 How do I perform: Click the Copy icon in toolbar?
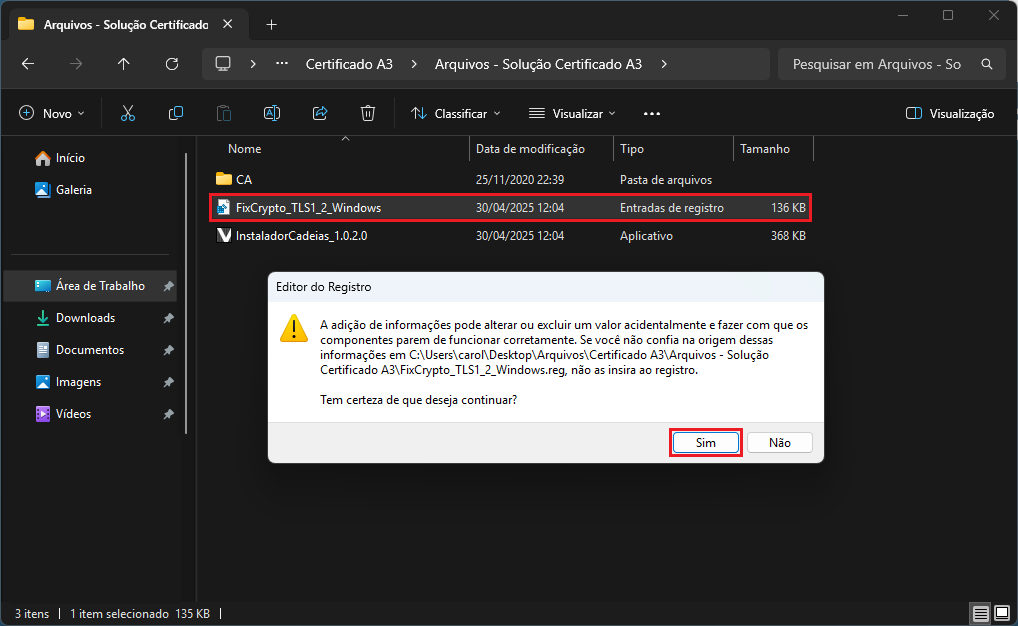pos(176,114)
